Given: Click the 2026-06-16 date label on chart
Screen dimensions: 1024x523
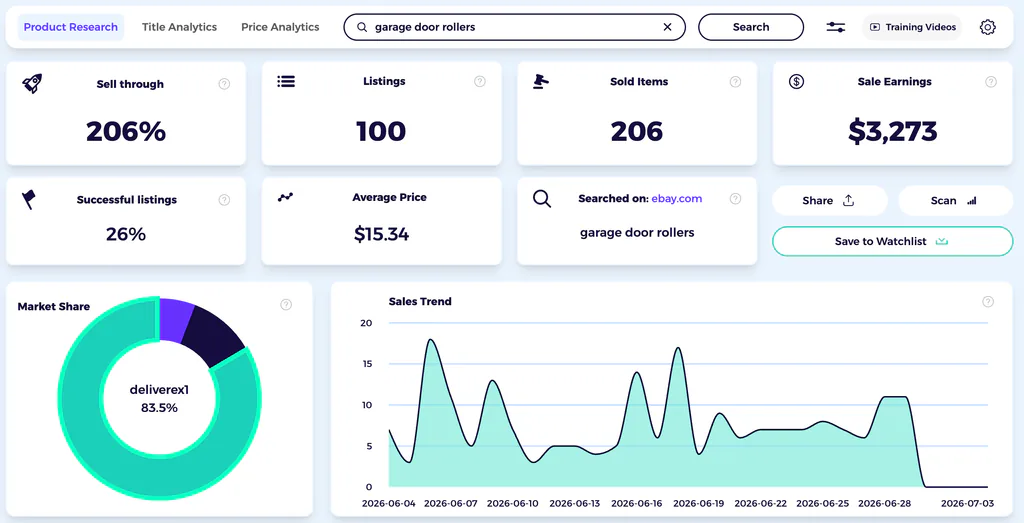Looking at the screenshot, I should pos(637,503).
